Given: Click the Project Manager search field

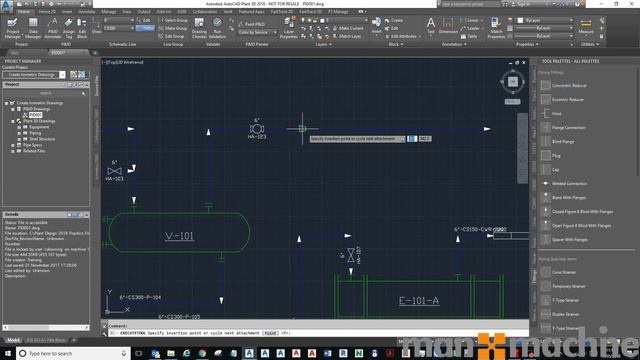Looking at the screenshot, I should [46, 93].
